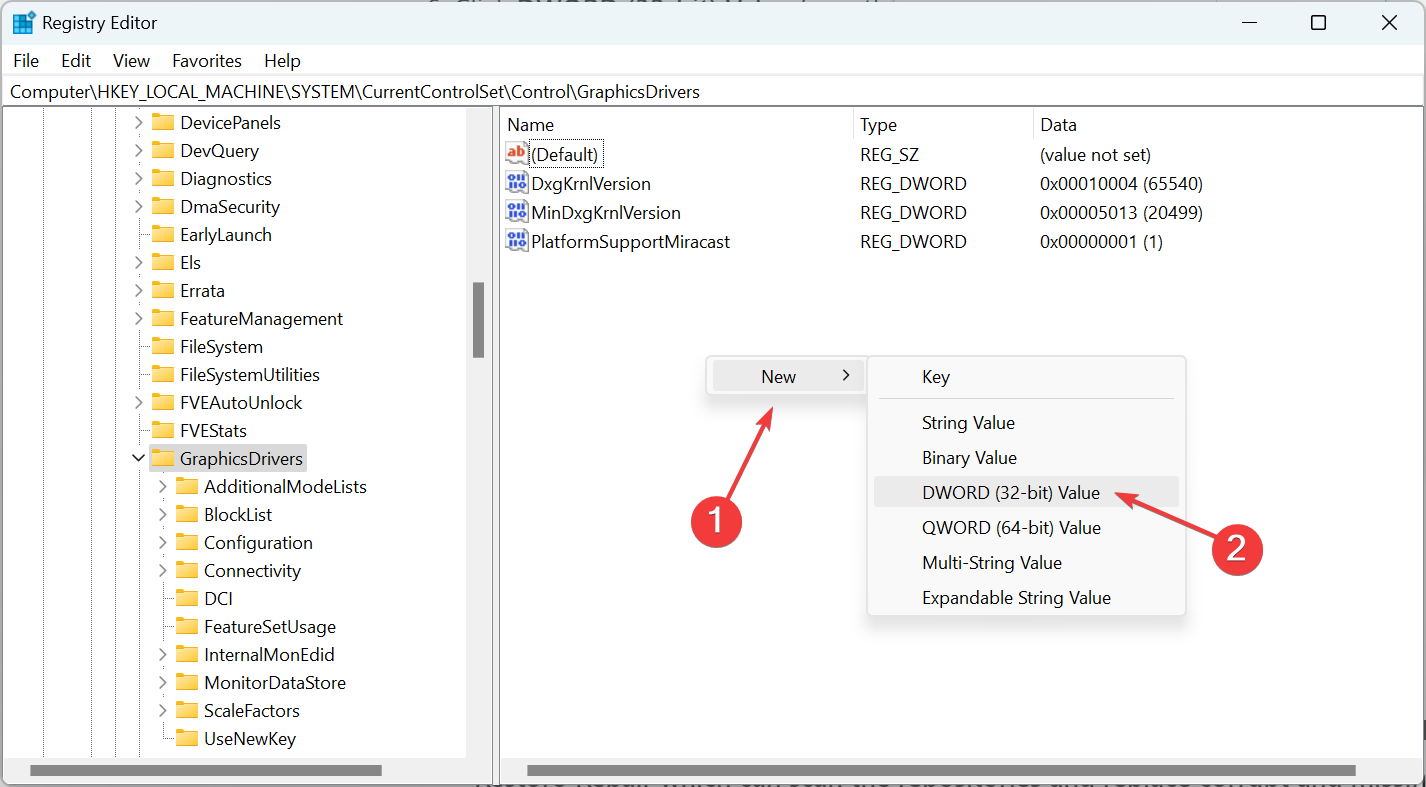Expand the DevQuery tree node
The width and height of the screenshot is (1426, 787).
138,150
